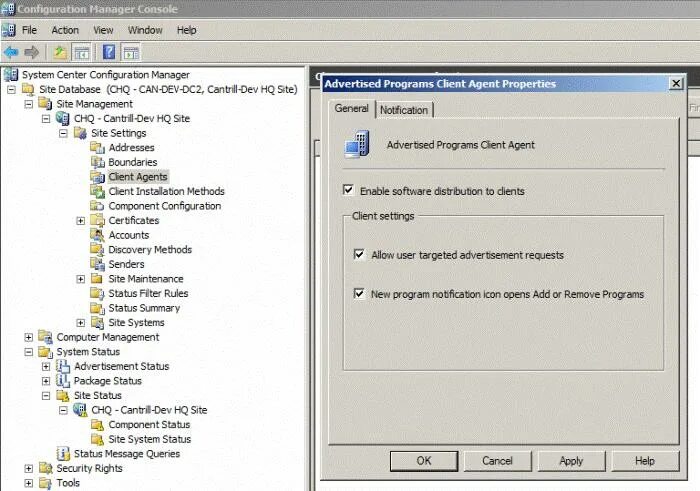Click the Tools folder icon

point(45,483)
